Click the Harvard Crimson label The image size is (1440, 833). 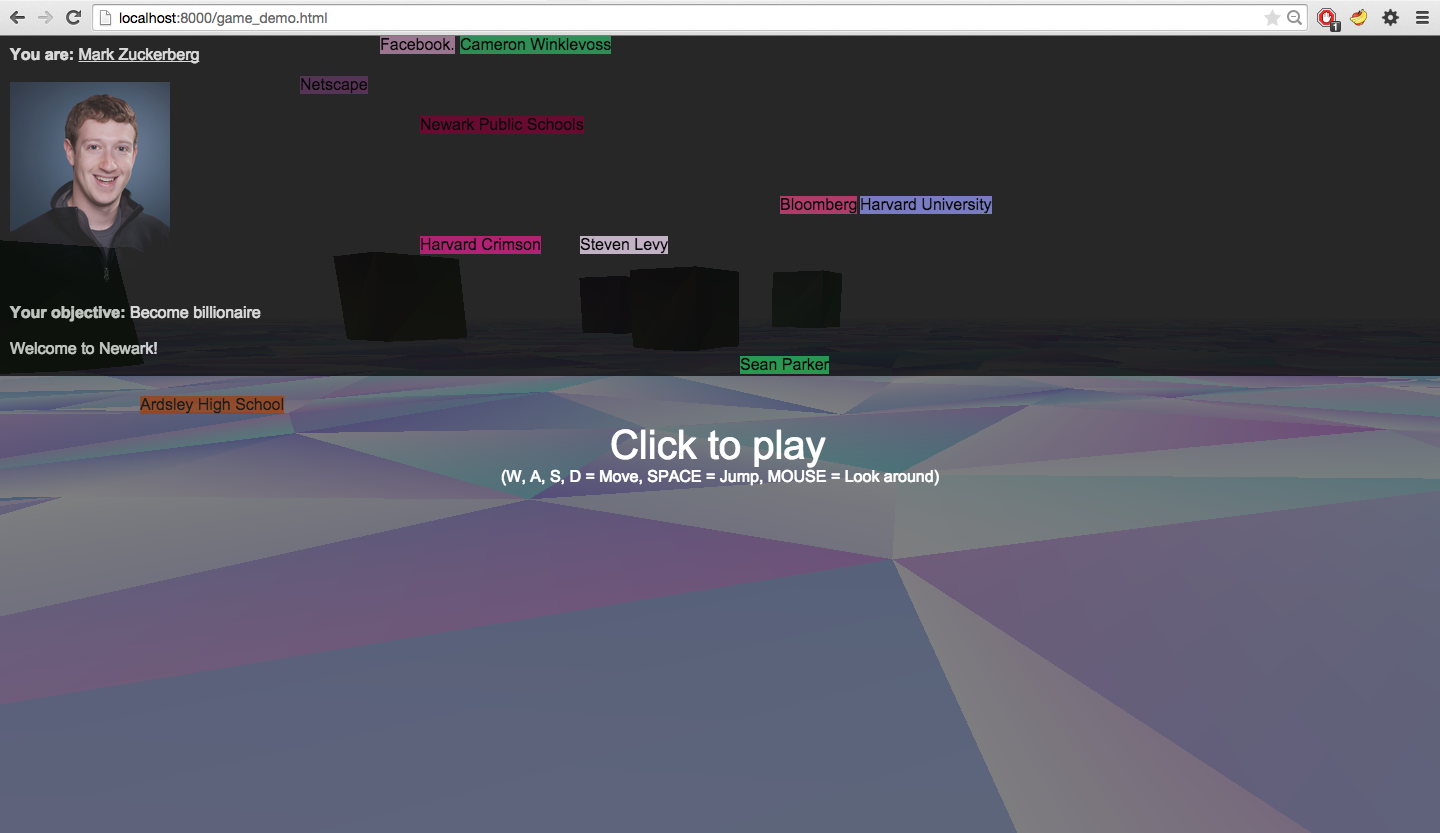click(480, 245)
